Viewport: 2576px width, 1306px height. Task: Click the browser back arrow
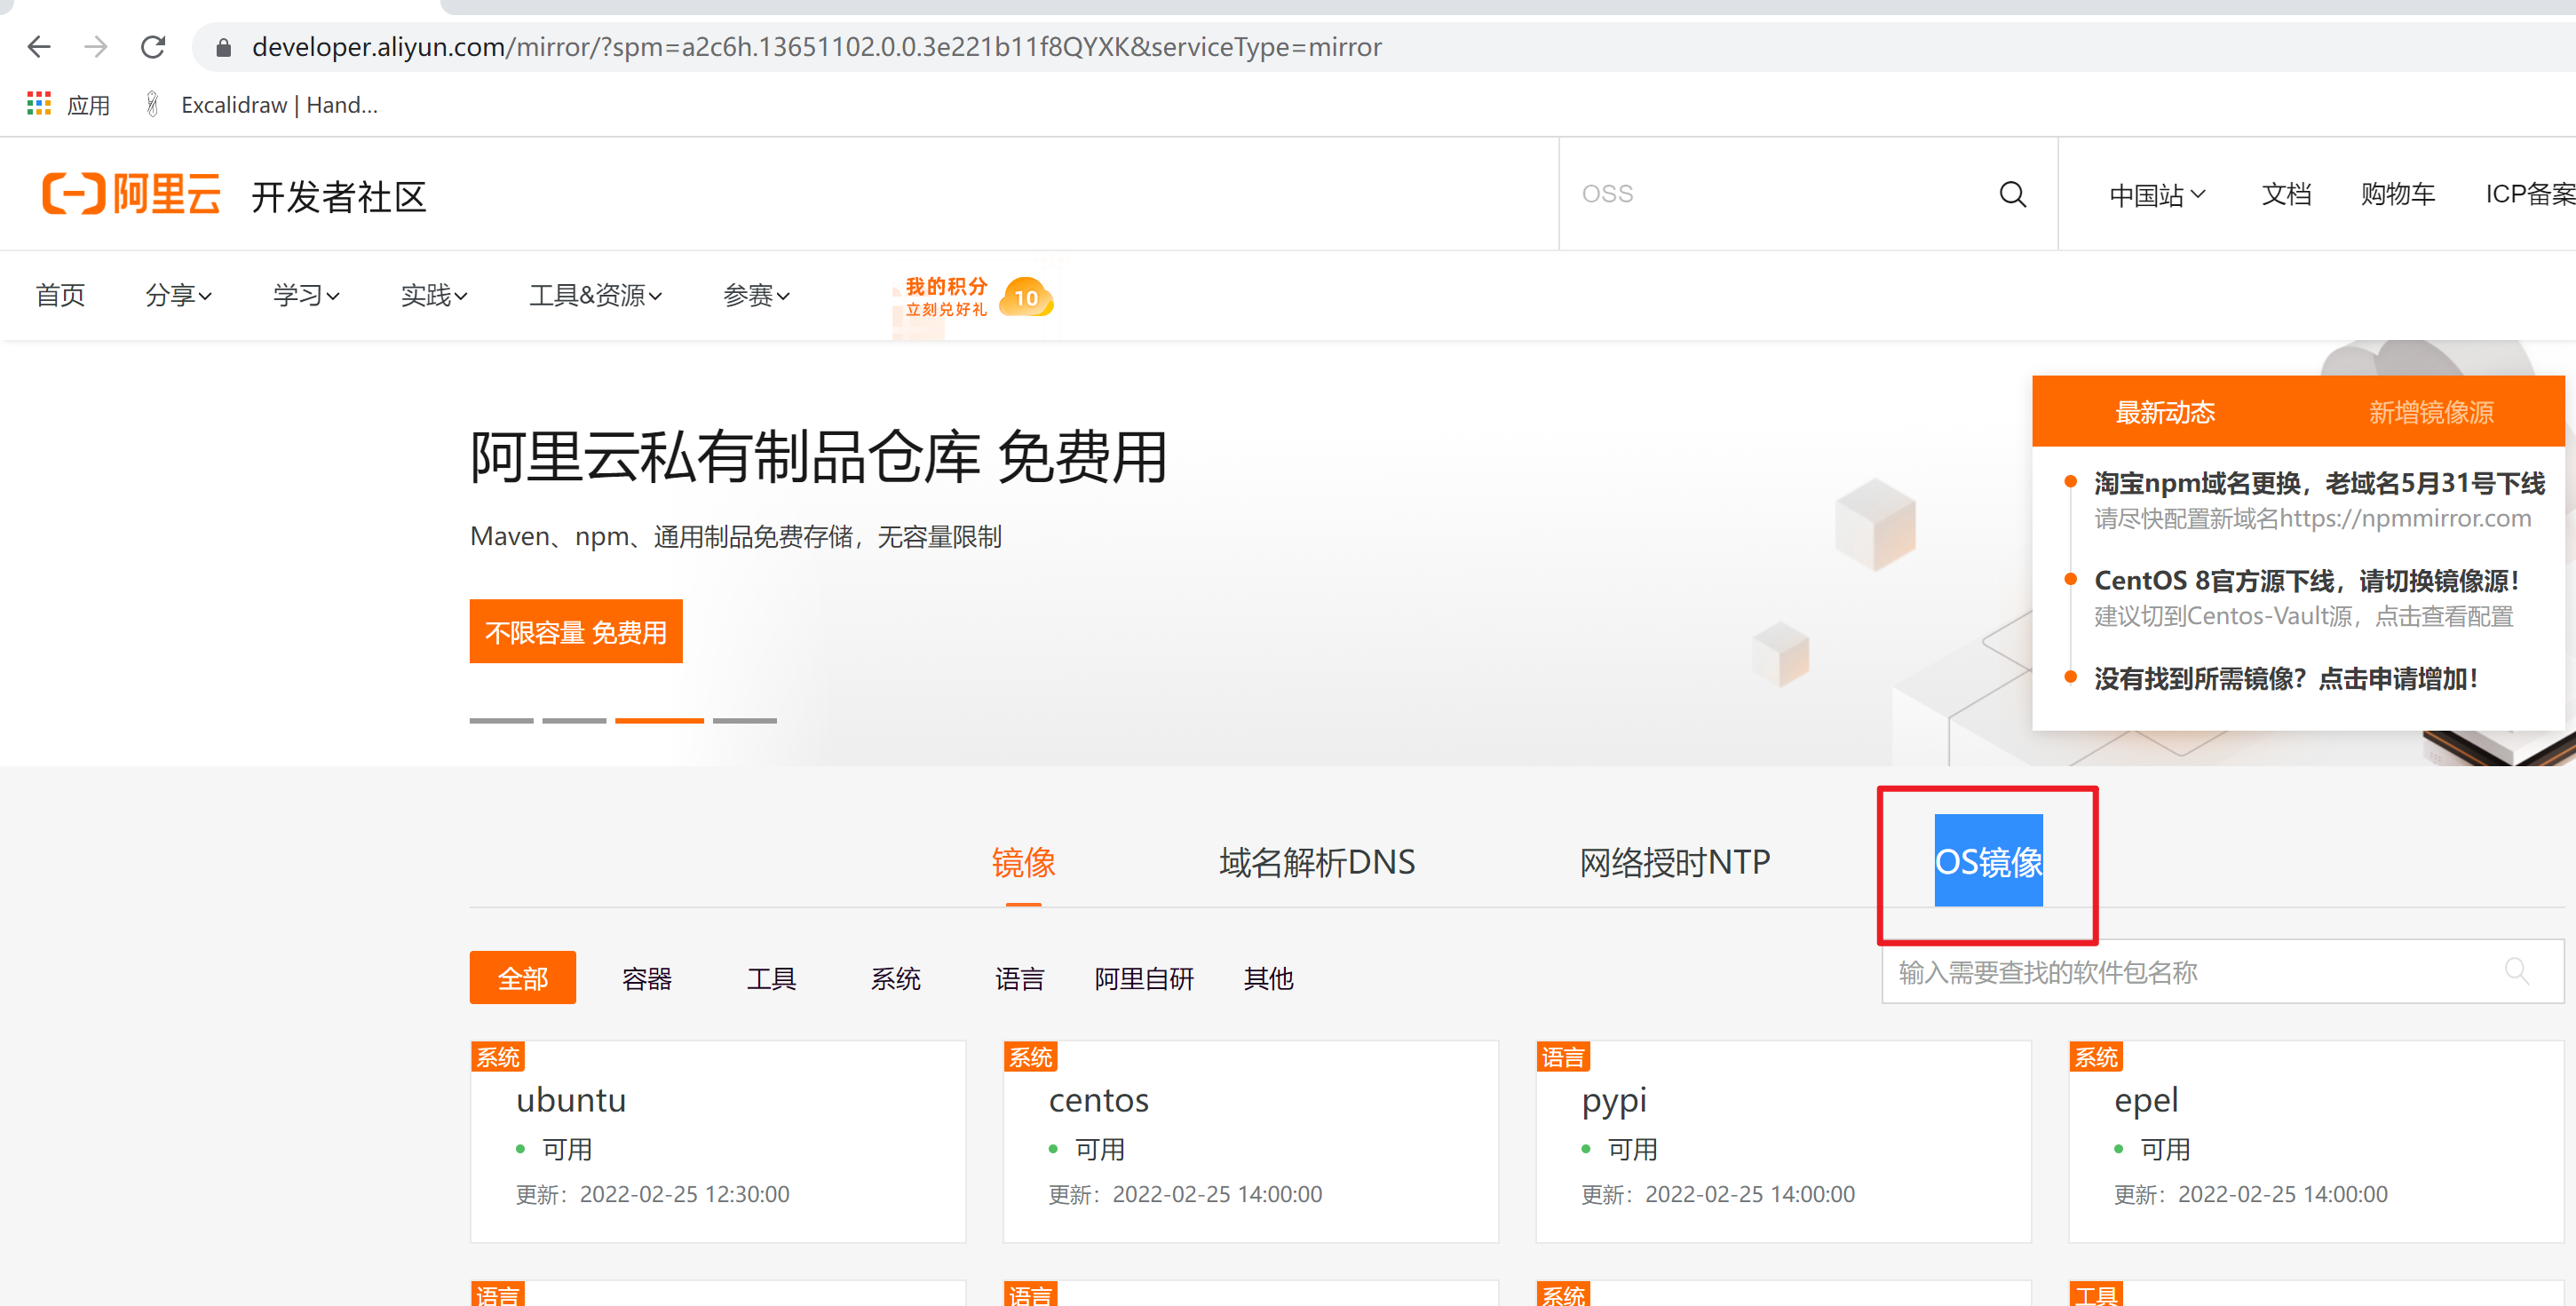point(39,47)
